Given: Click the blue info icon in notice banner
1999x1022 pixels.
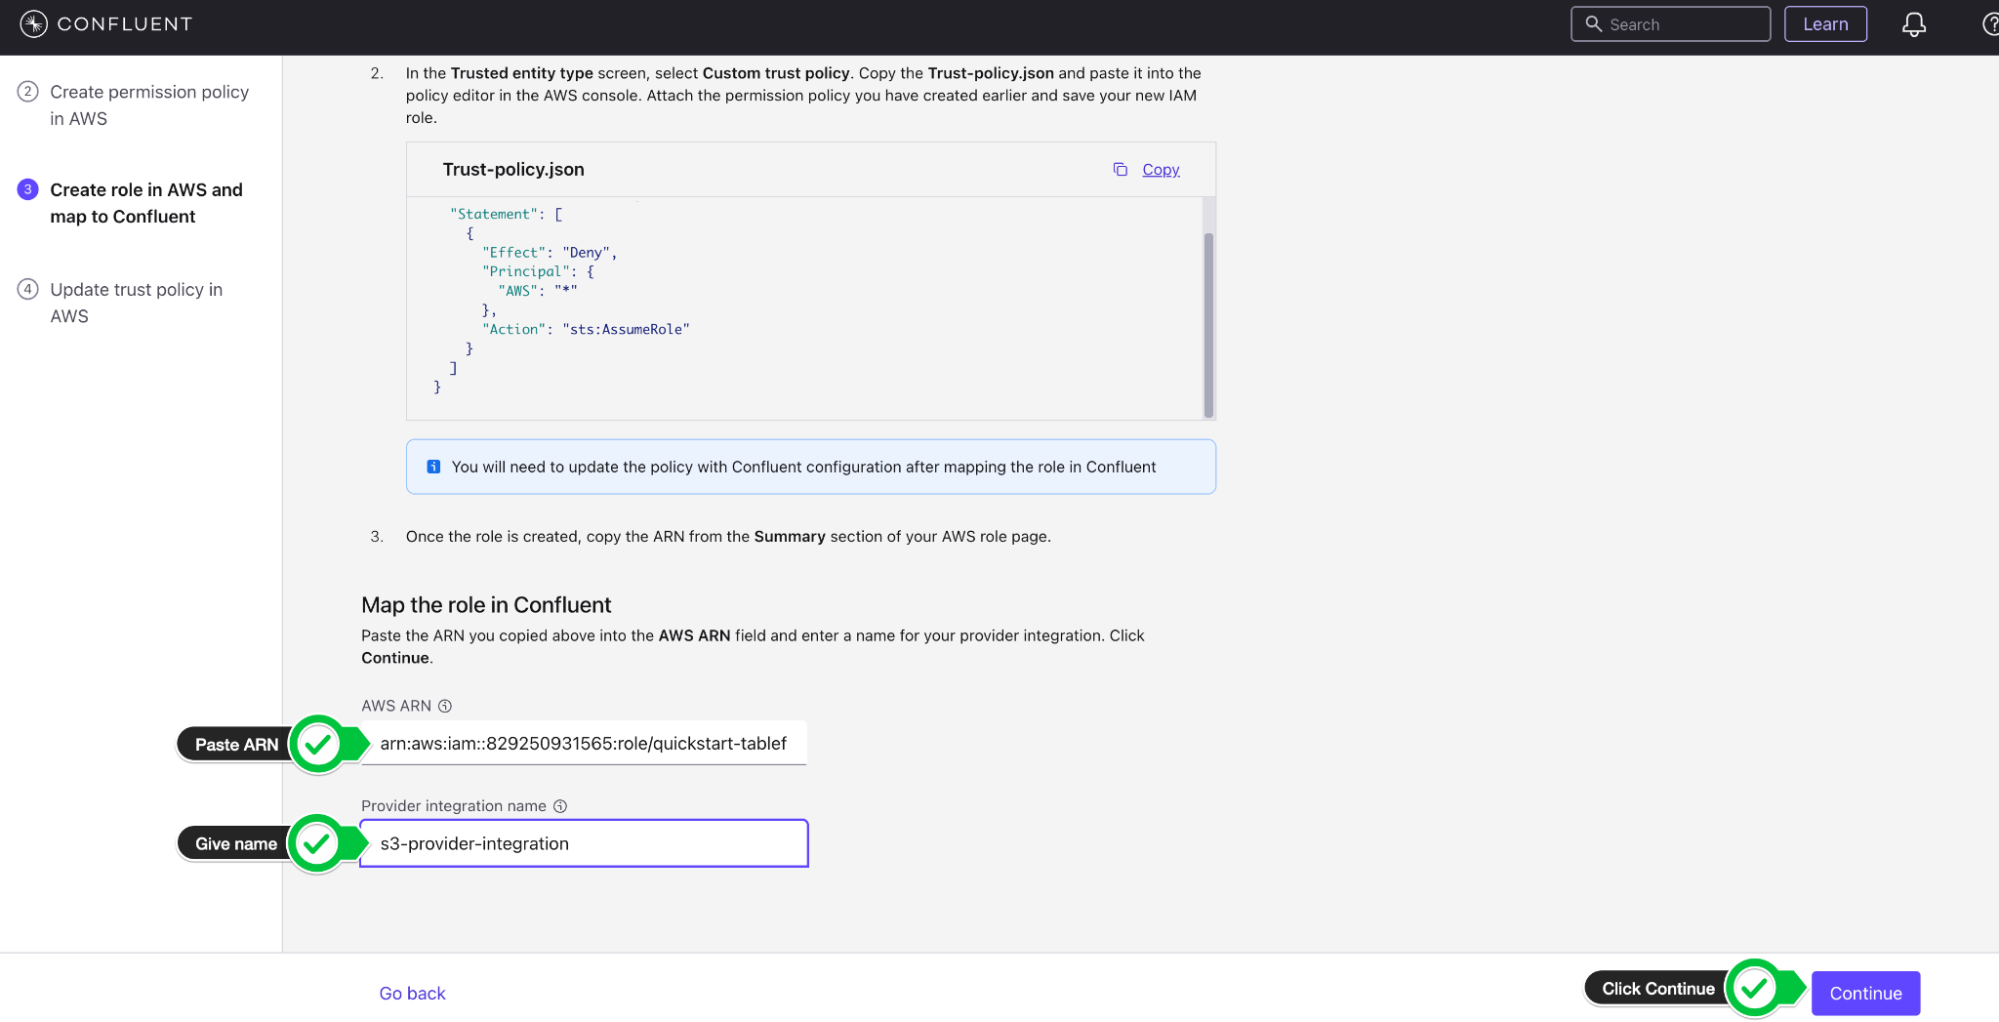Looking at the screenshot, I should (433, 467).
